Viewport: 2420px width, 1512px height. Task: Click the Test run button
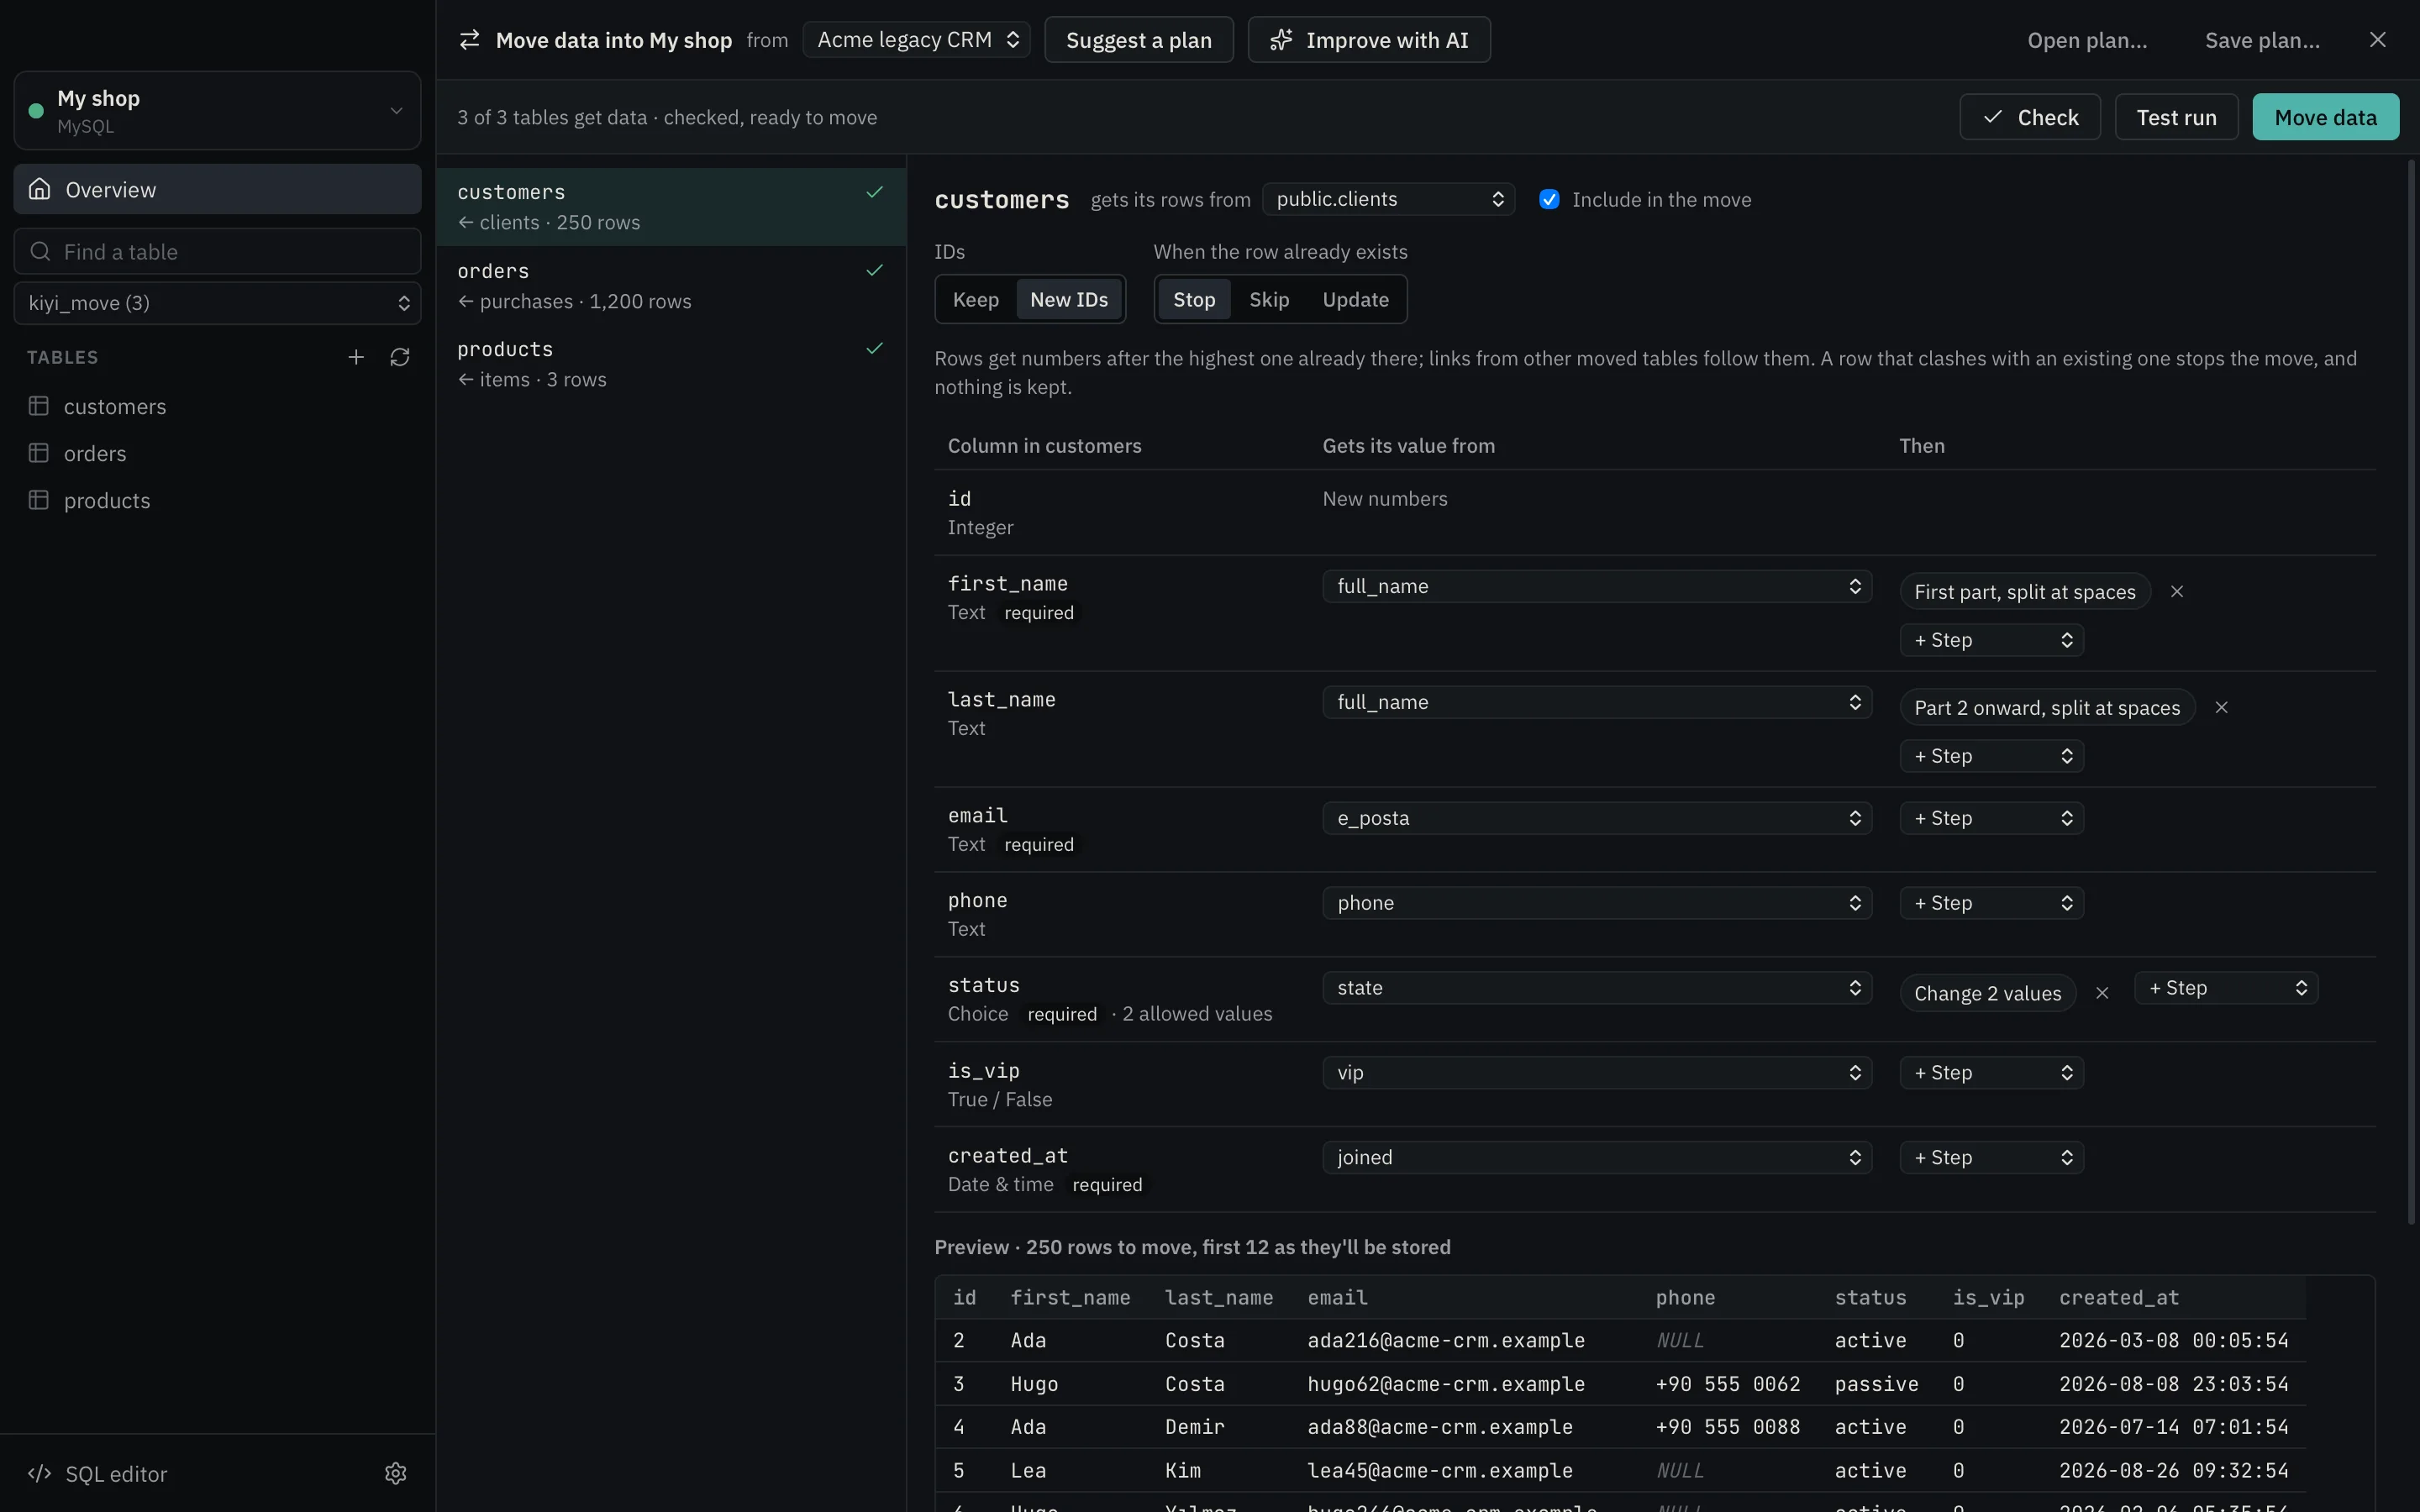(2176, 117)
